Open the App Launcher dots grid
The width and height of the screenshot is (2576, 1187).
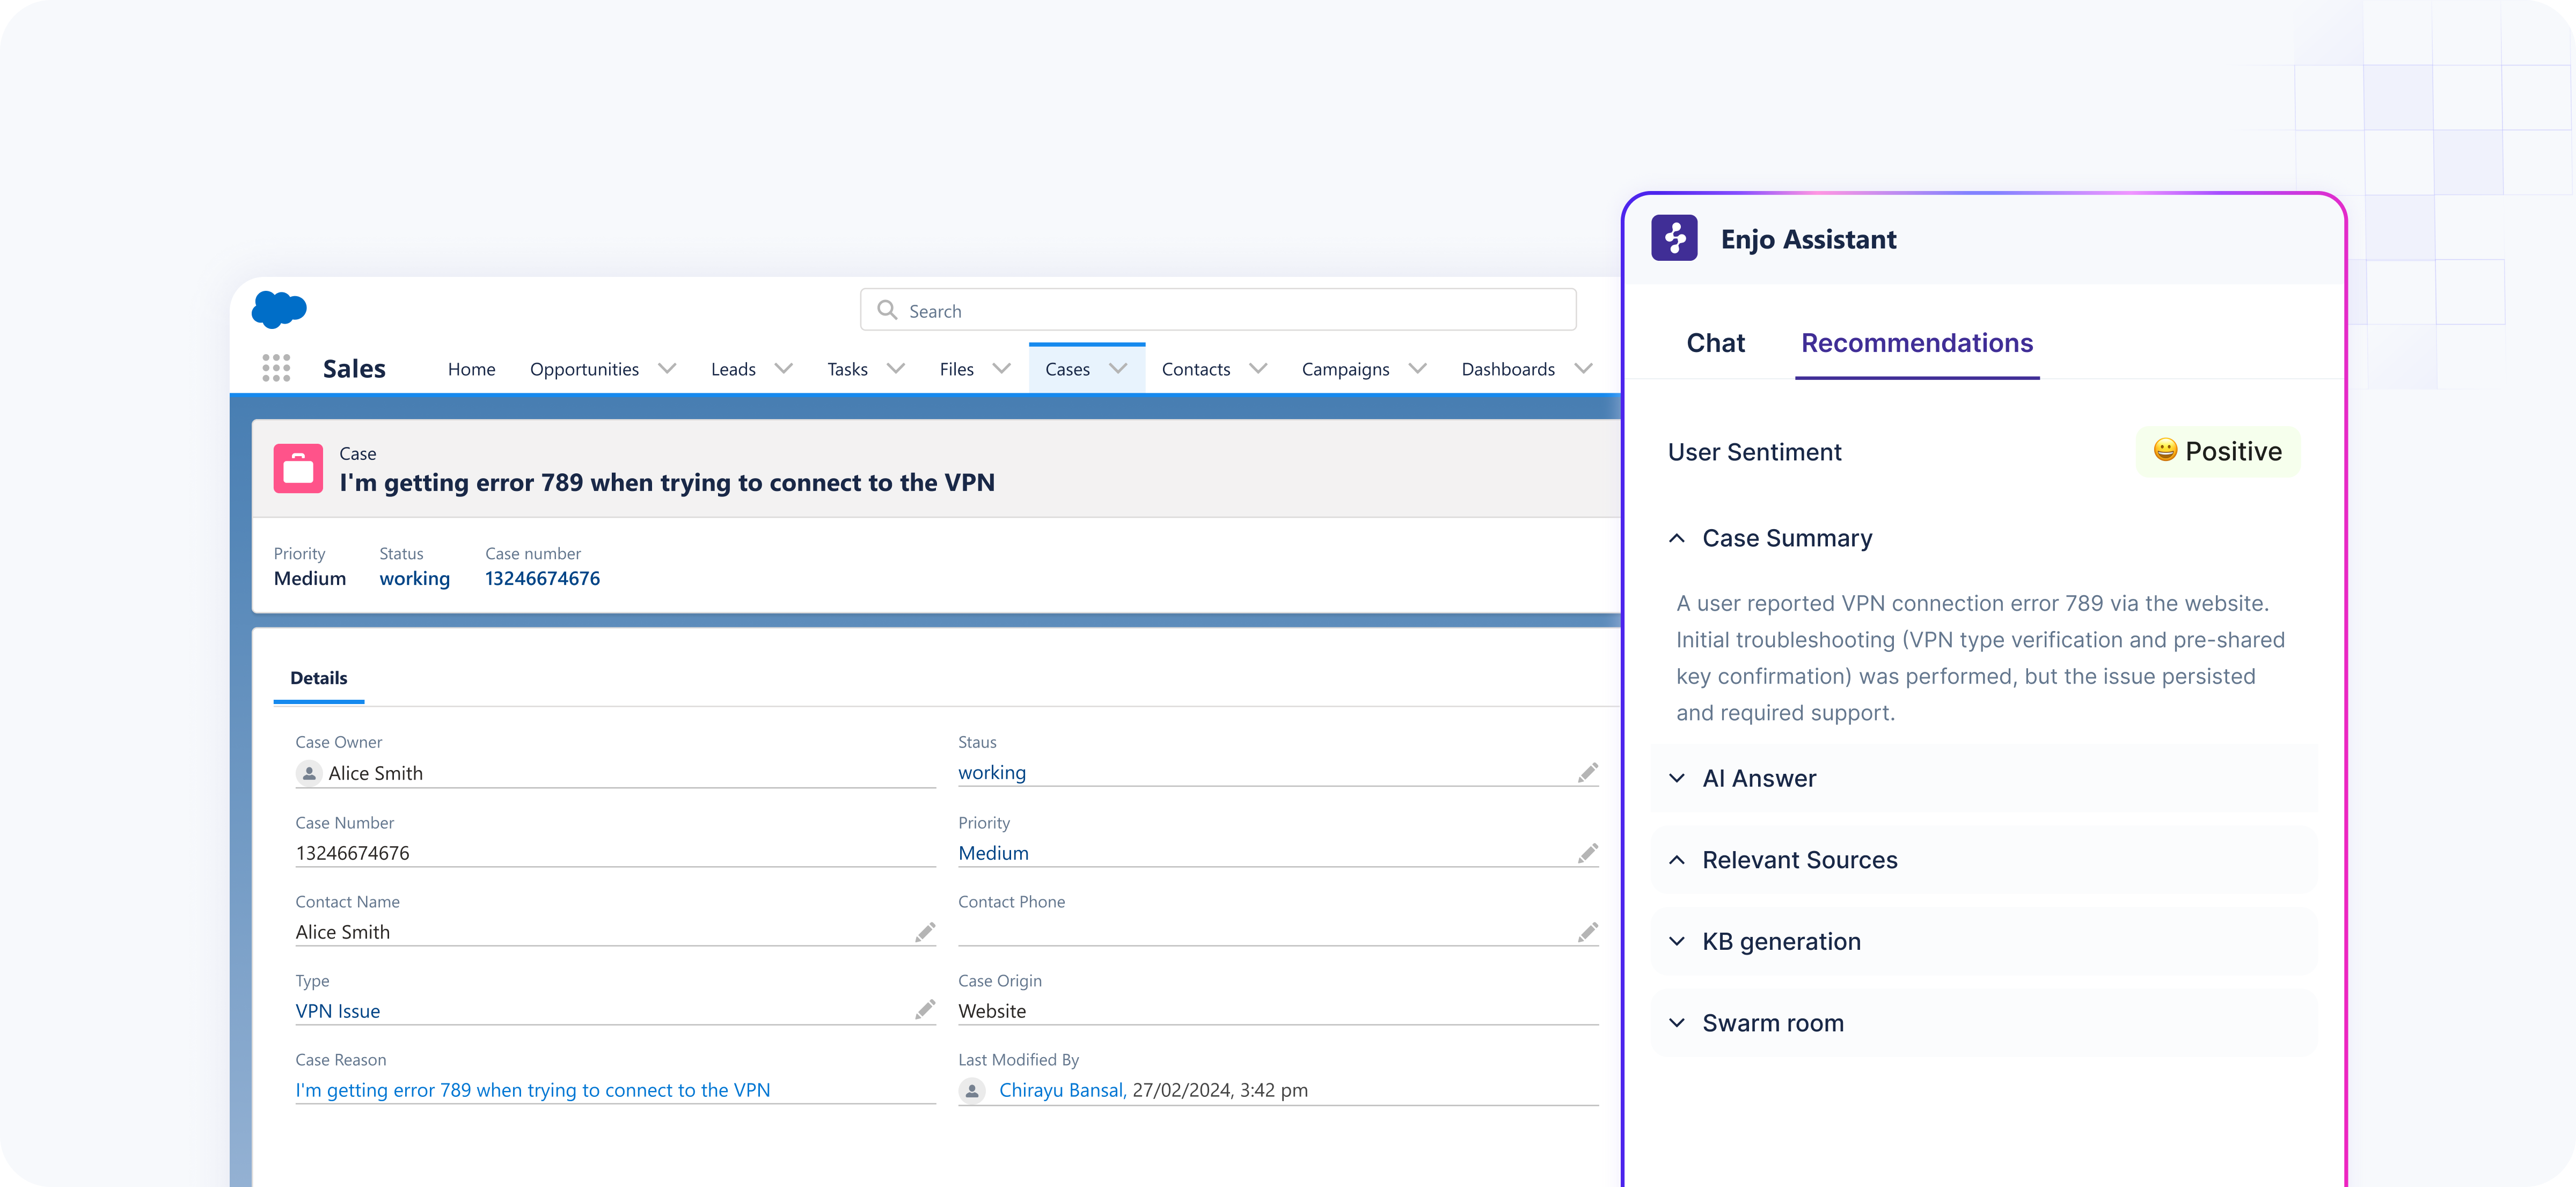276,368
